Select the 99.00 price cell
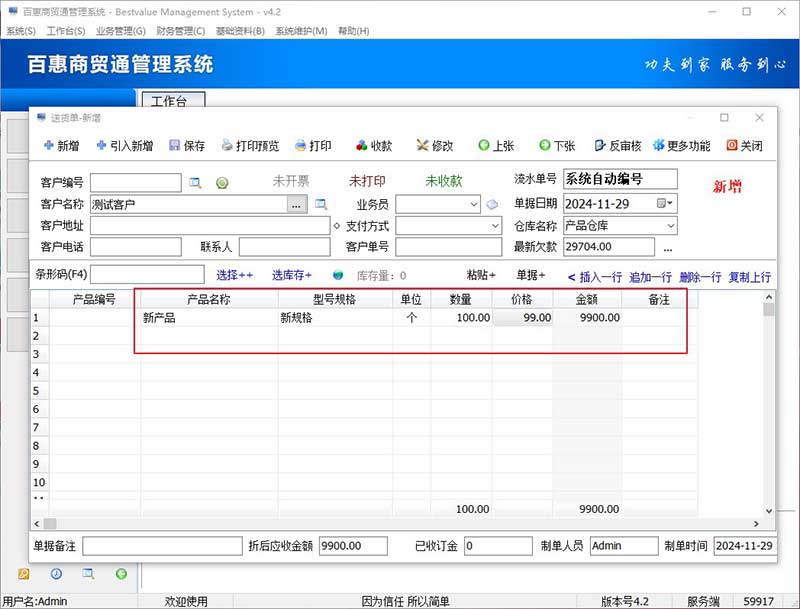800x609 pixels. click(x=522, y=318)
